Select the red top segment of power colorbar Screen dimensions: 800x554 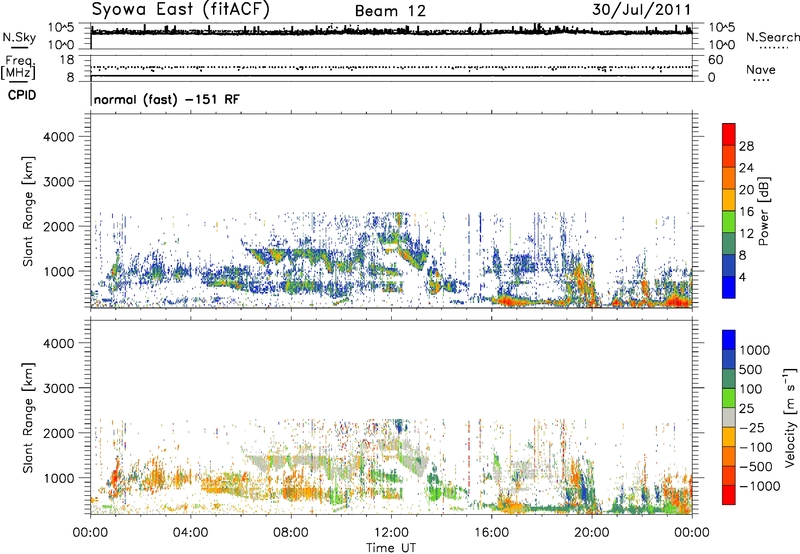tap(729, 134)
